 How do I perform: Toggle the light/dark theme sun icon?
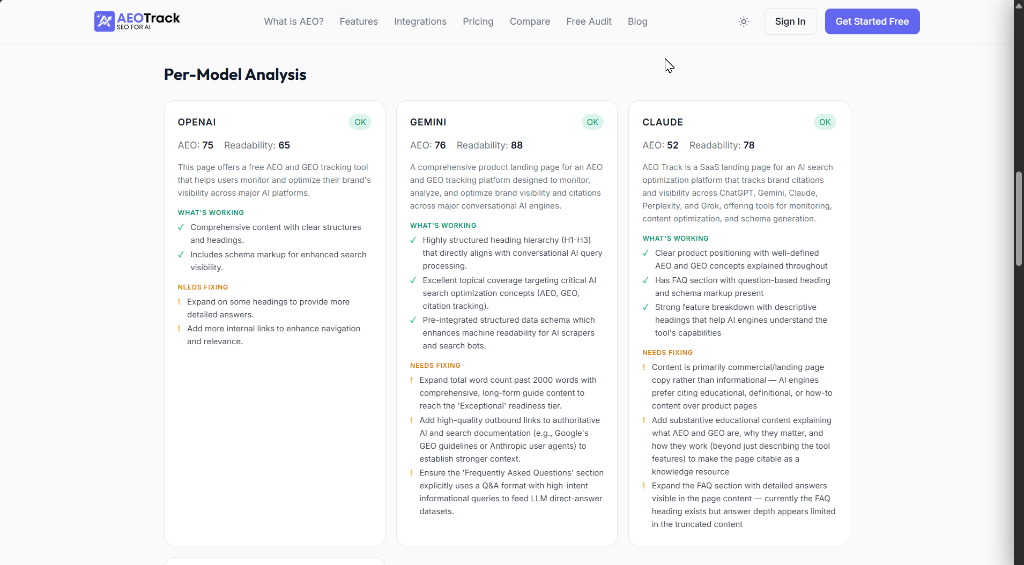(x=743, y=22)
